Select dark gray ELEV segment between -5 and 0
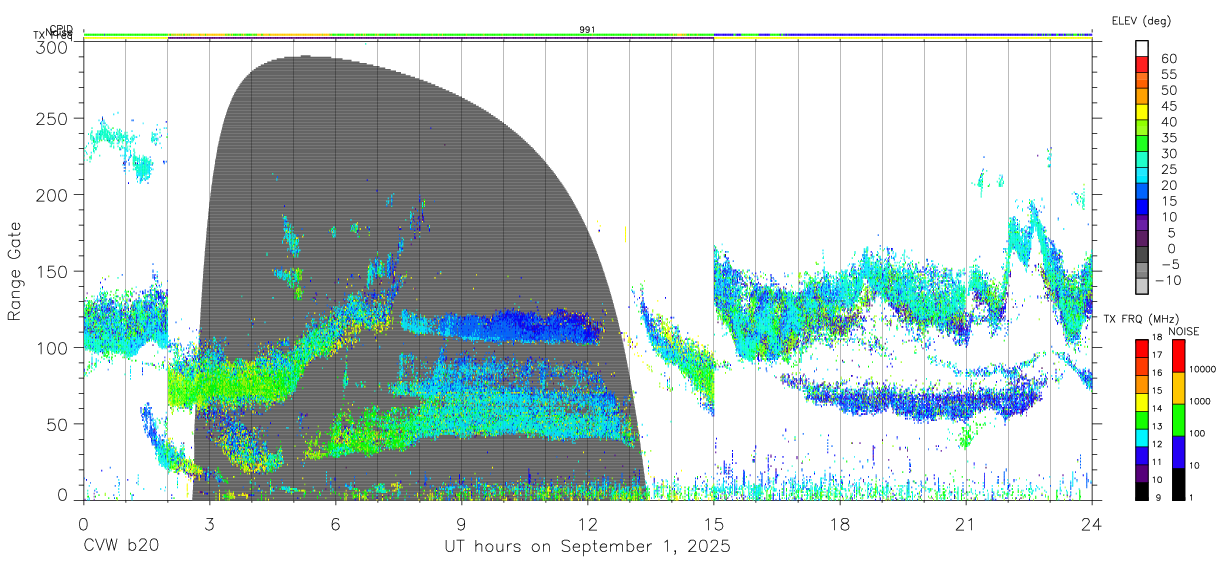 pos(1142,255)
